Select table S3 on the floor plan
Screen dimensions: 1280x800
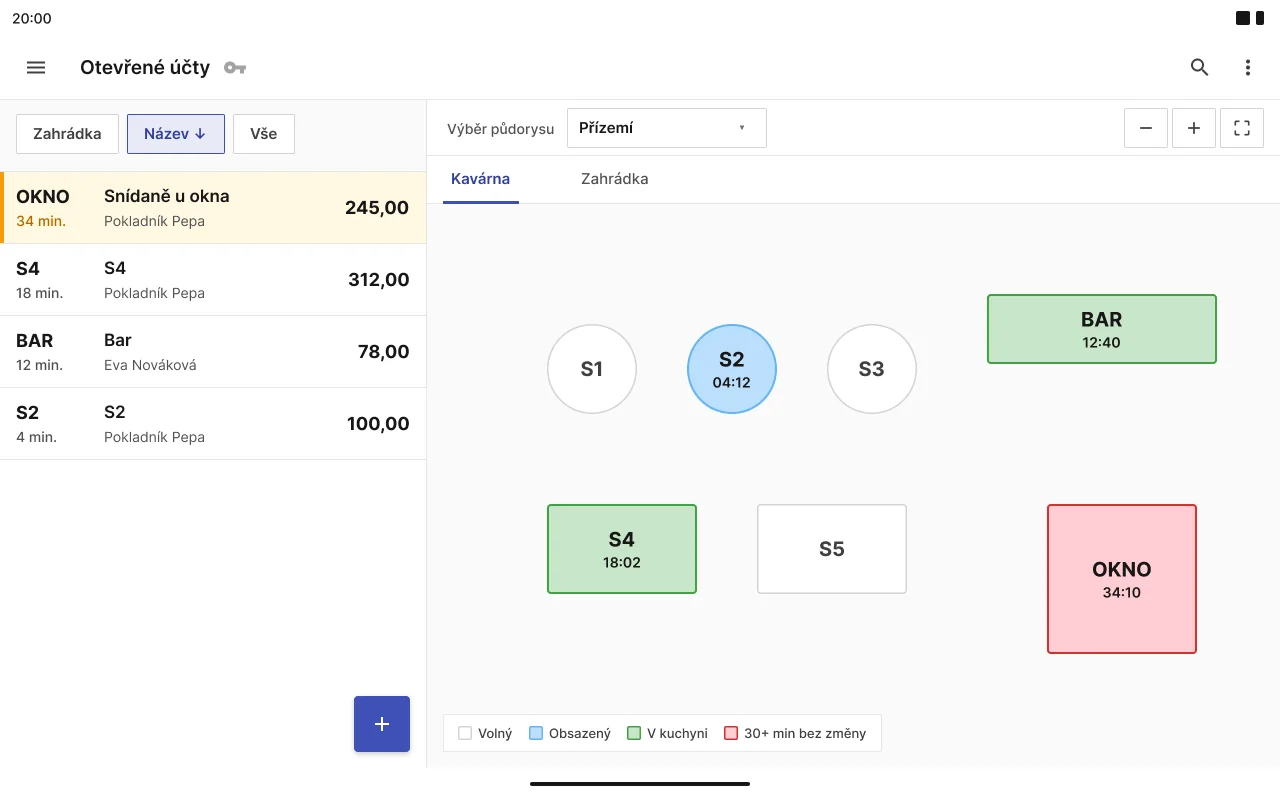coord(872,369)
